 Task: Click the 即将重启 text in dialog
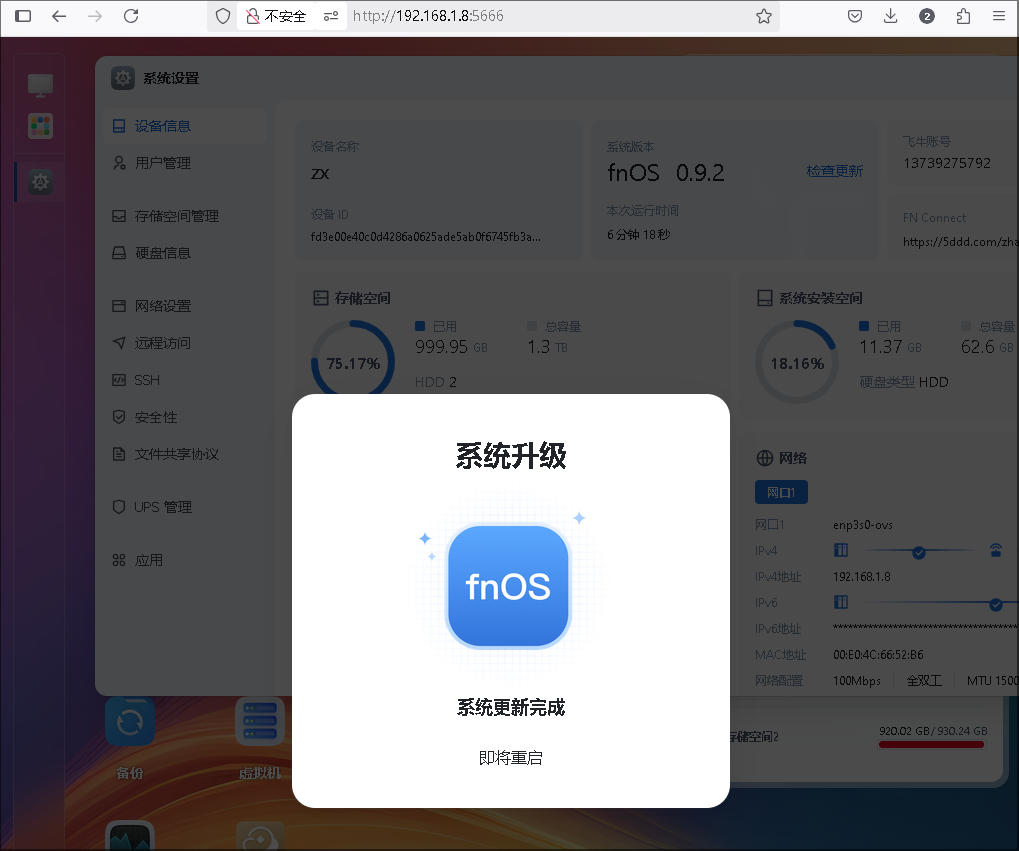(x=511, y=758)
